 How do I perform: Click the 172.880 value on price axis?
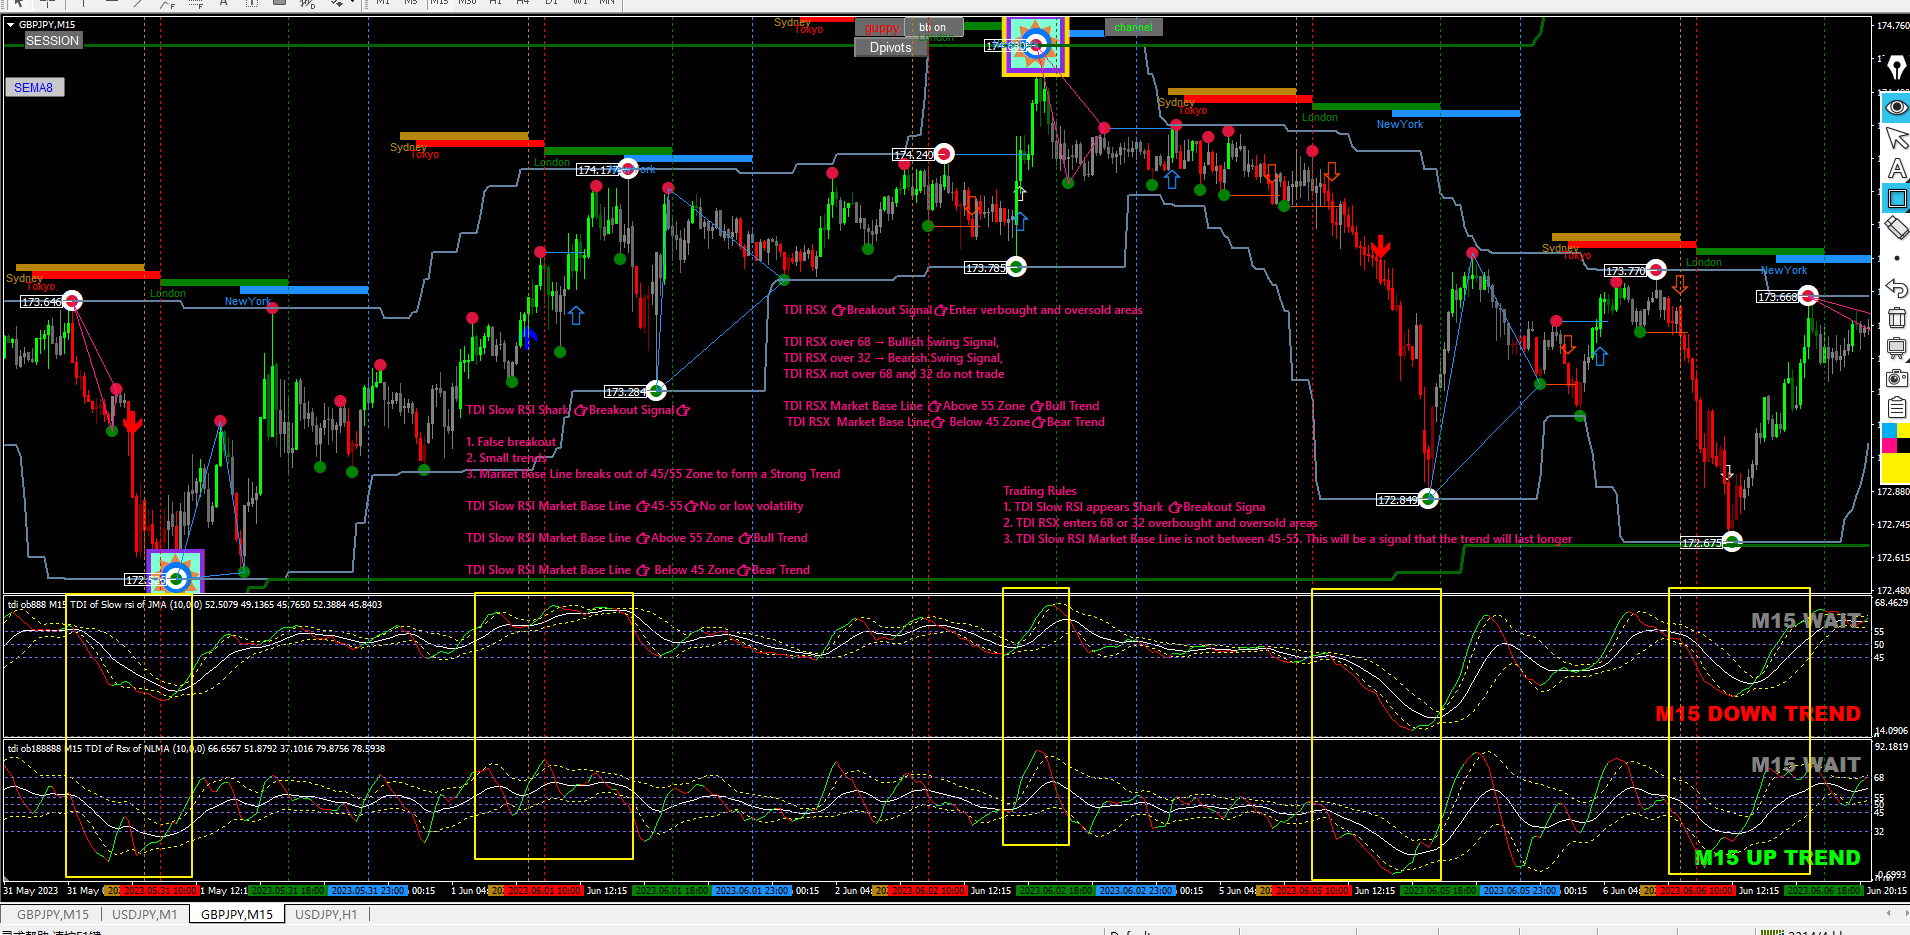[1892, 492]
